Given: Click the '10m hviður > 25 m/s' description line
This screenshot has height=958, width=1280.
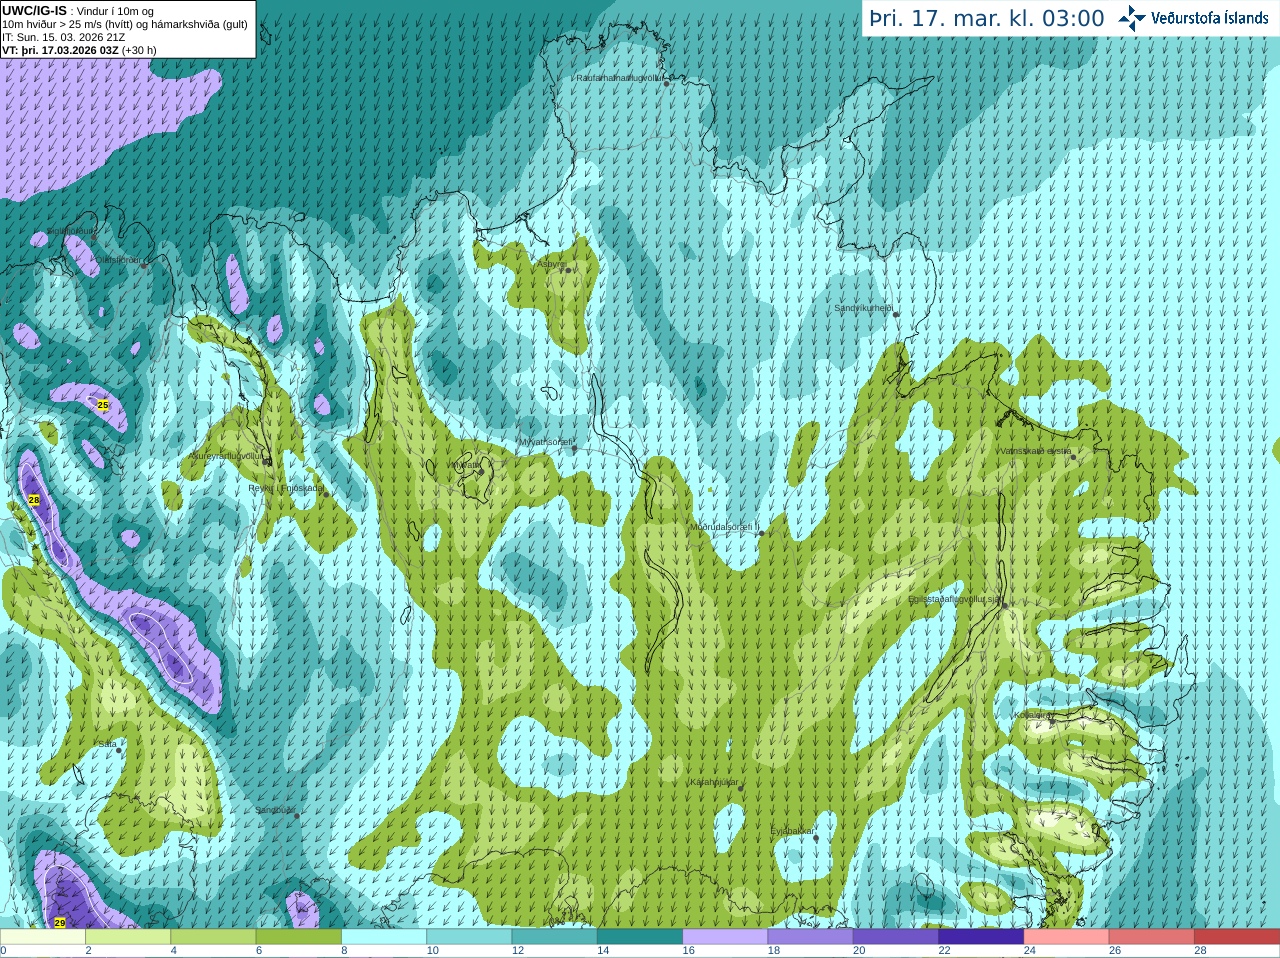Looking at the screenshot, I should [x=125, y=24].
